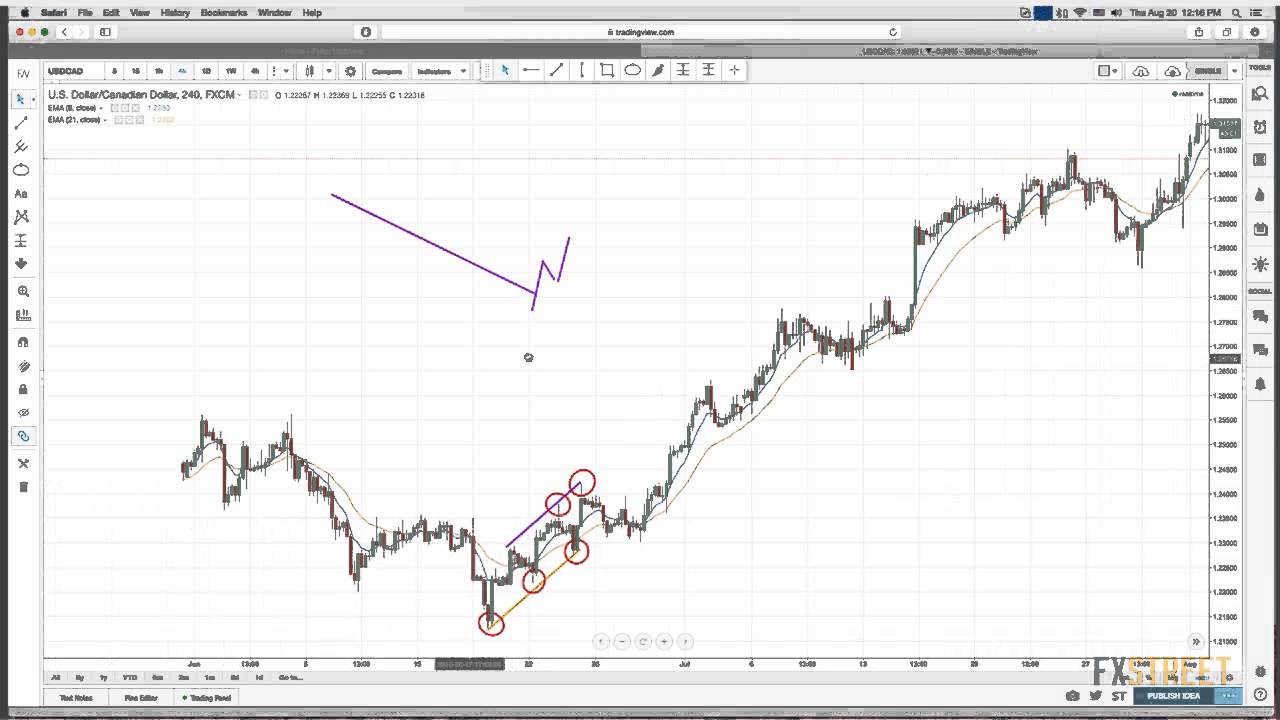
Task: Open the View menu
Action: pyautogui.click(x=140, y=12)
